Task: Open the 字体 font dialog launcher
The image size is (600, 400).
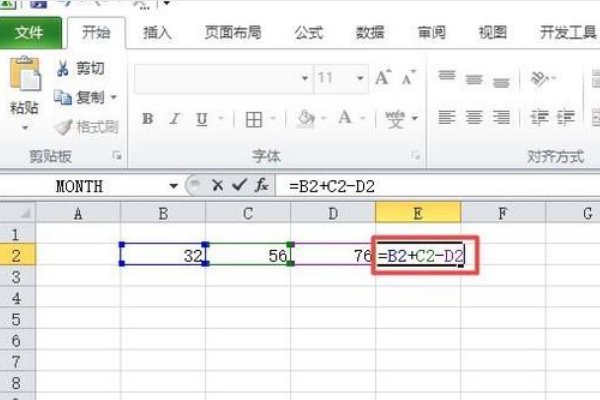Action: [x=415, y=156]
